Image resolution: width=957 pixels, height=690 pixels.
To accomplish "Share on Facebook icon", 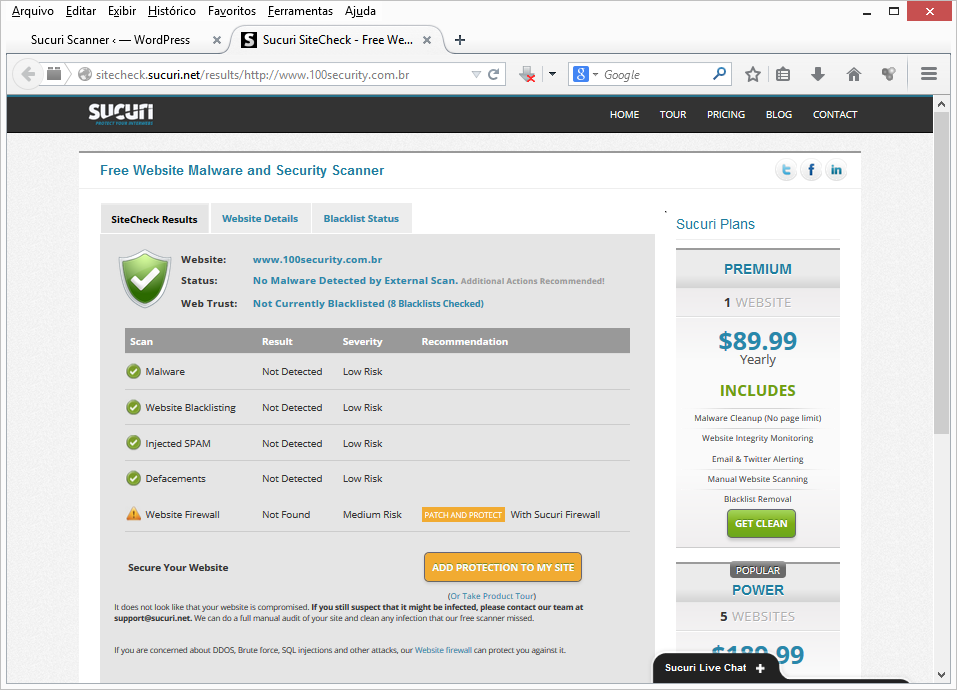I will click(x=811, y=170).
